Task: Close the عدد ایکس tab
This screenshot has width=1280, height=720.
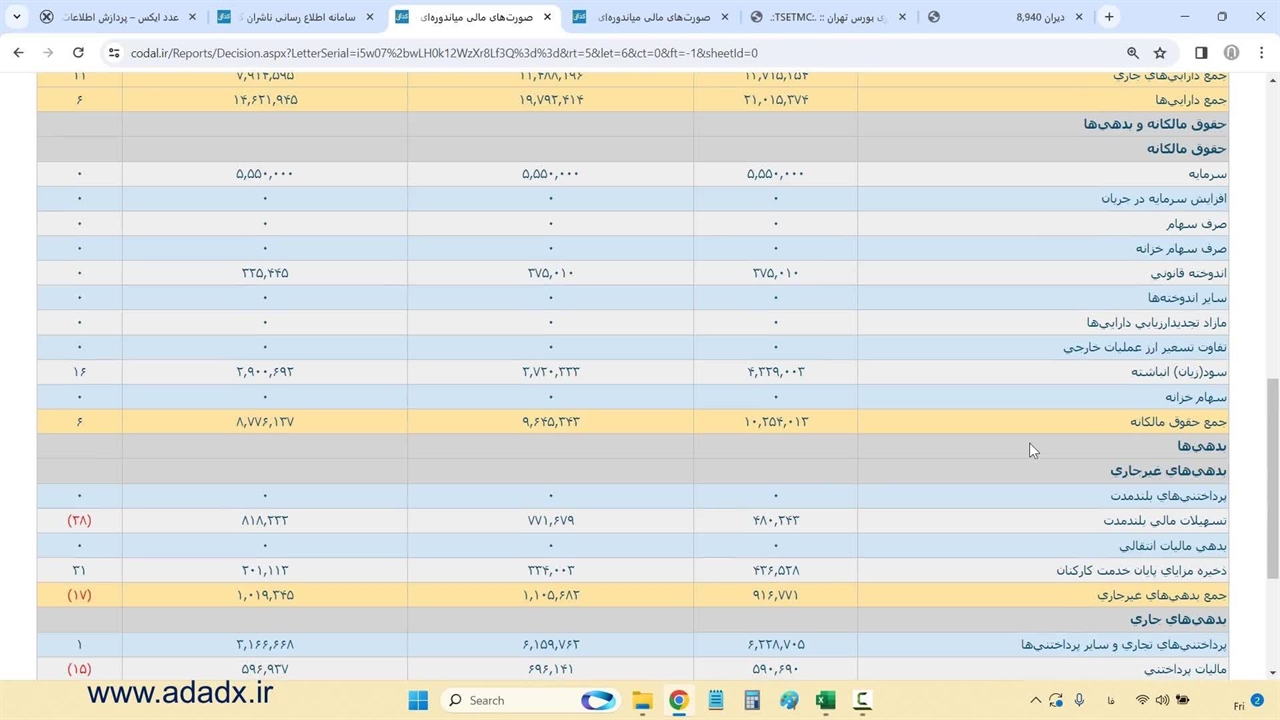Action: pos(193,17)
